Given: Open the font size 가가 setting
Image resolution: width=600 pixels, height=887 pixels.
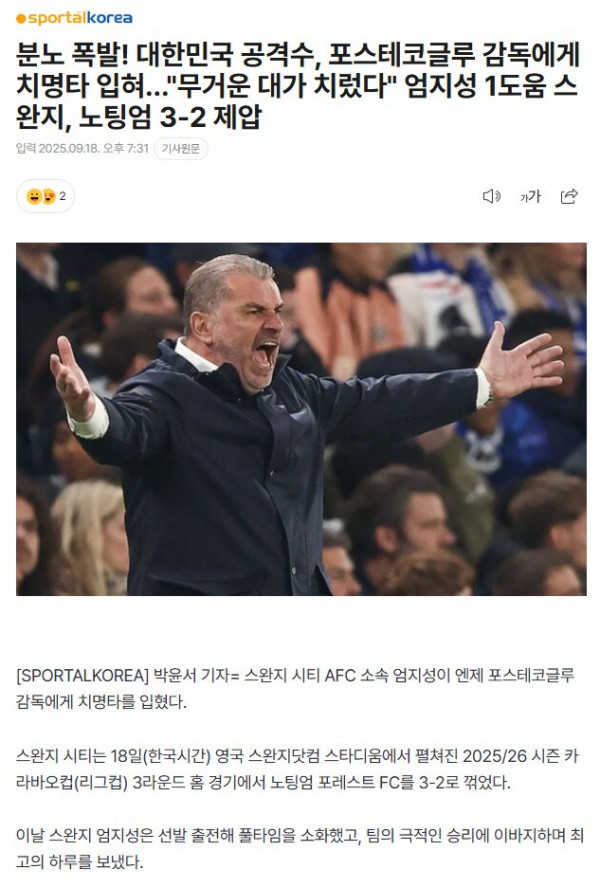Looking at the screenshot, I should point(530,196).
